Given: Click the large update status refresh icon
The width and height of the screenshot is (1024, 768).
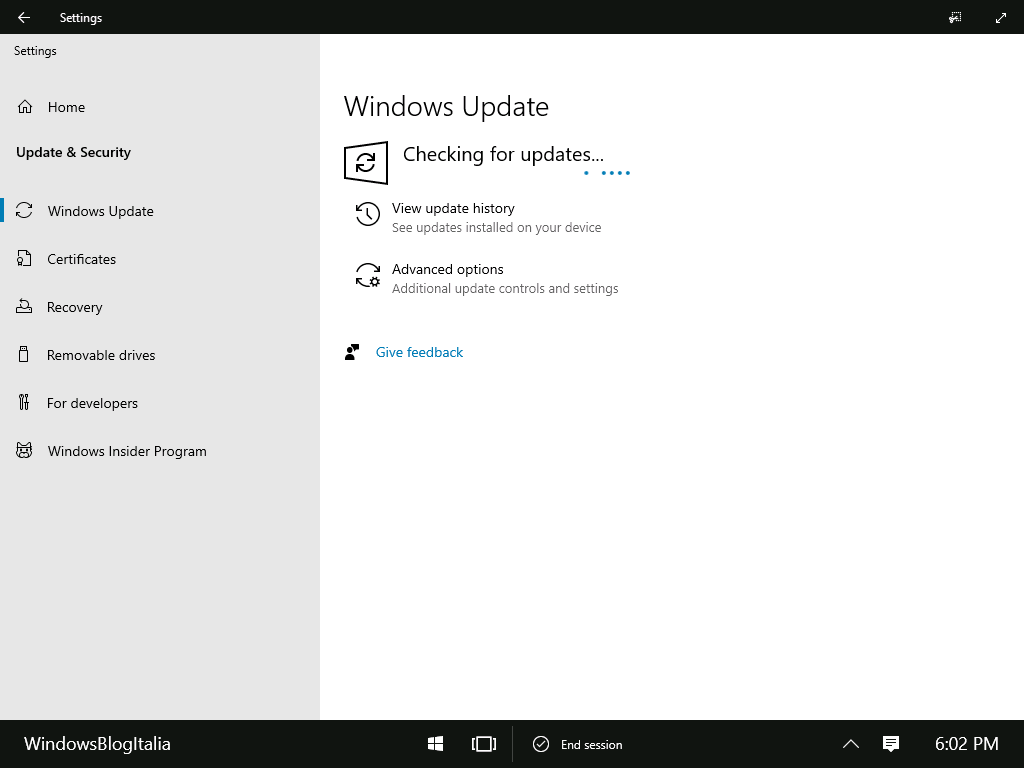Looking at the screenshot, I should (x=366, y=163).
